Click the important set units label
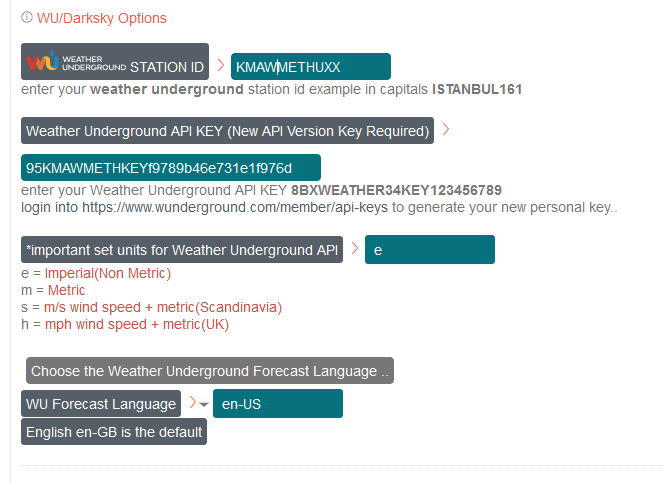 pyautogui.click(x=182, y=250)
